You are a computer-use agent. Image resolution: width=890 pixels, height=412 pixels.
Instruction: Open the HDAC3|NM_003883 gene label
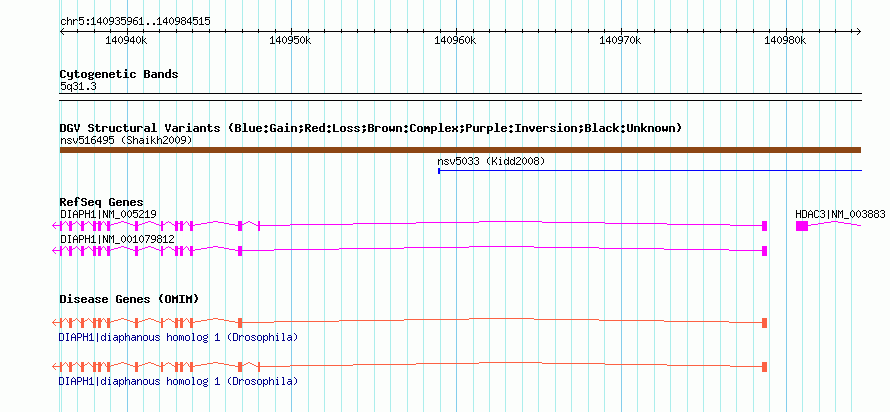pyautogui.click(x=840, y=214)
